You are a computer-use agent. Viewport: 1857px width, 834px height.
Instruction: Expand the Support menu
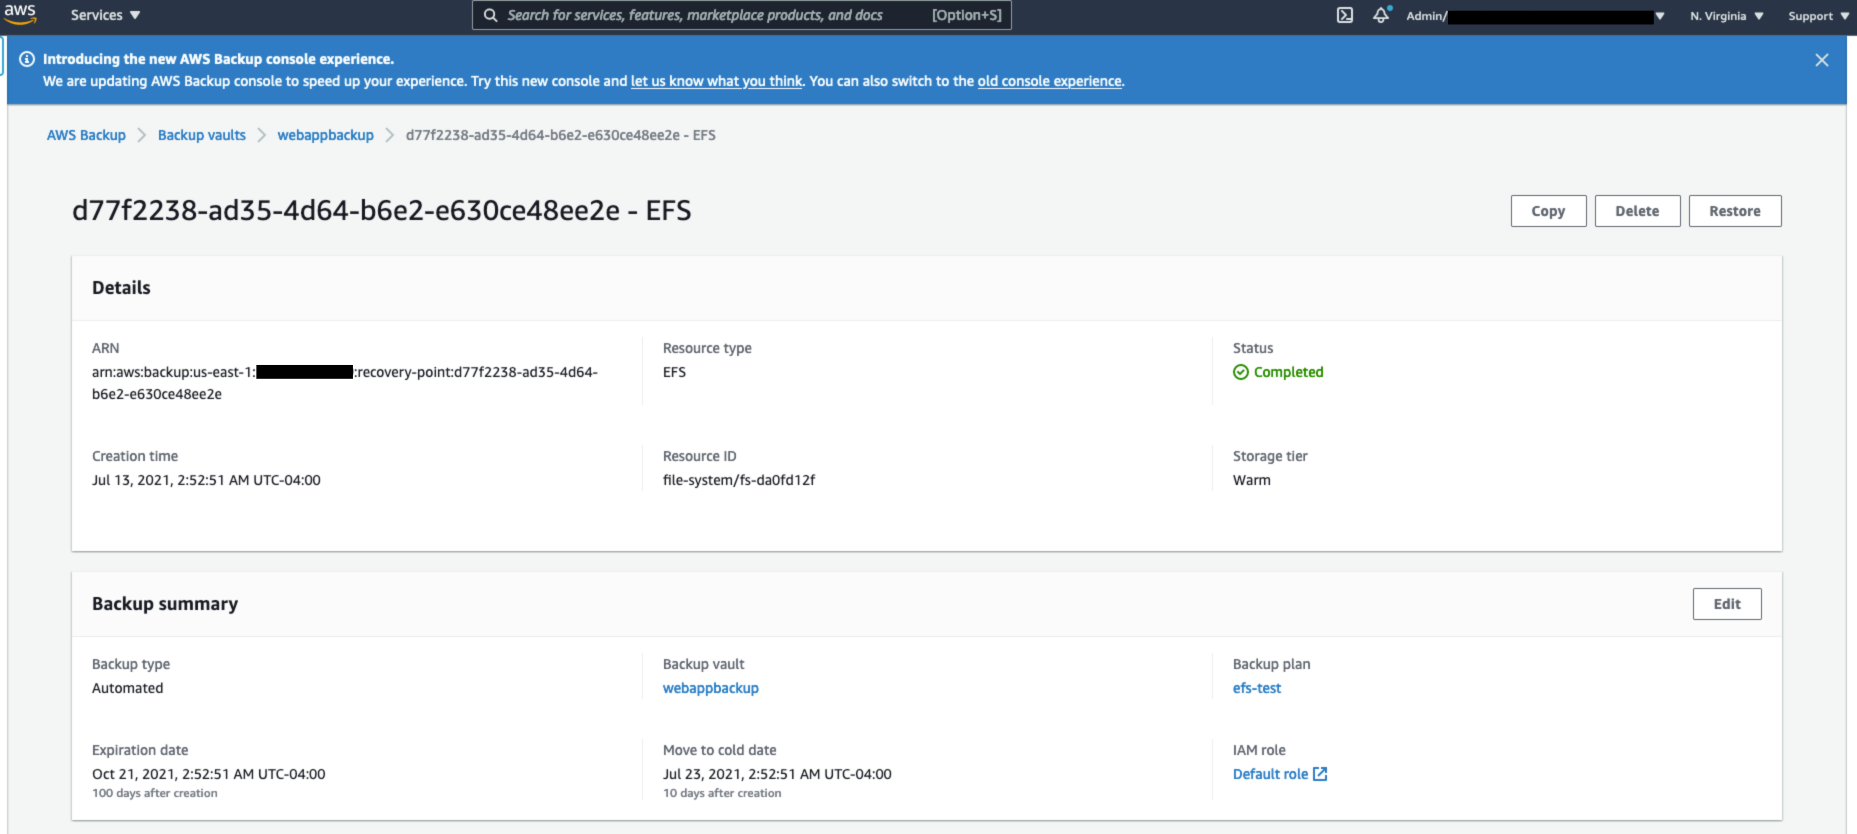tap(1818, 16)
